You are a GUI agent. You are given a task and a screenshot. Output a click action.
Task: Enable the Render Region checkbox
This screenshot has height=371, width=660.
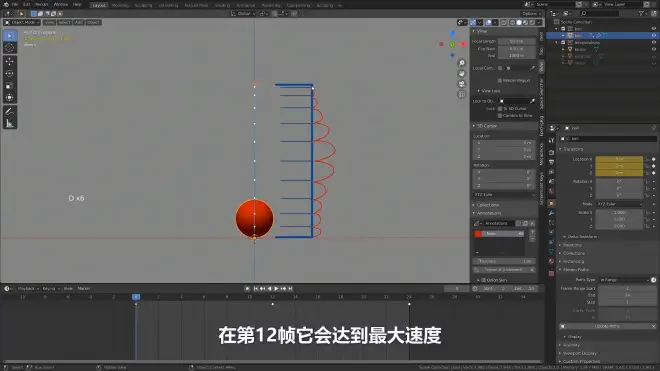coord(500,80)
